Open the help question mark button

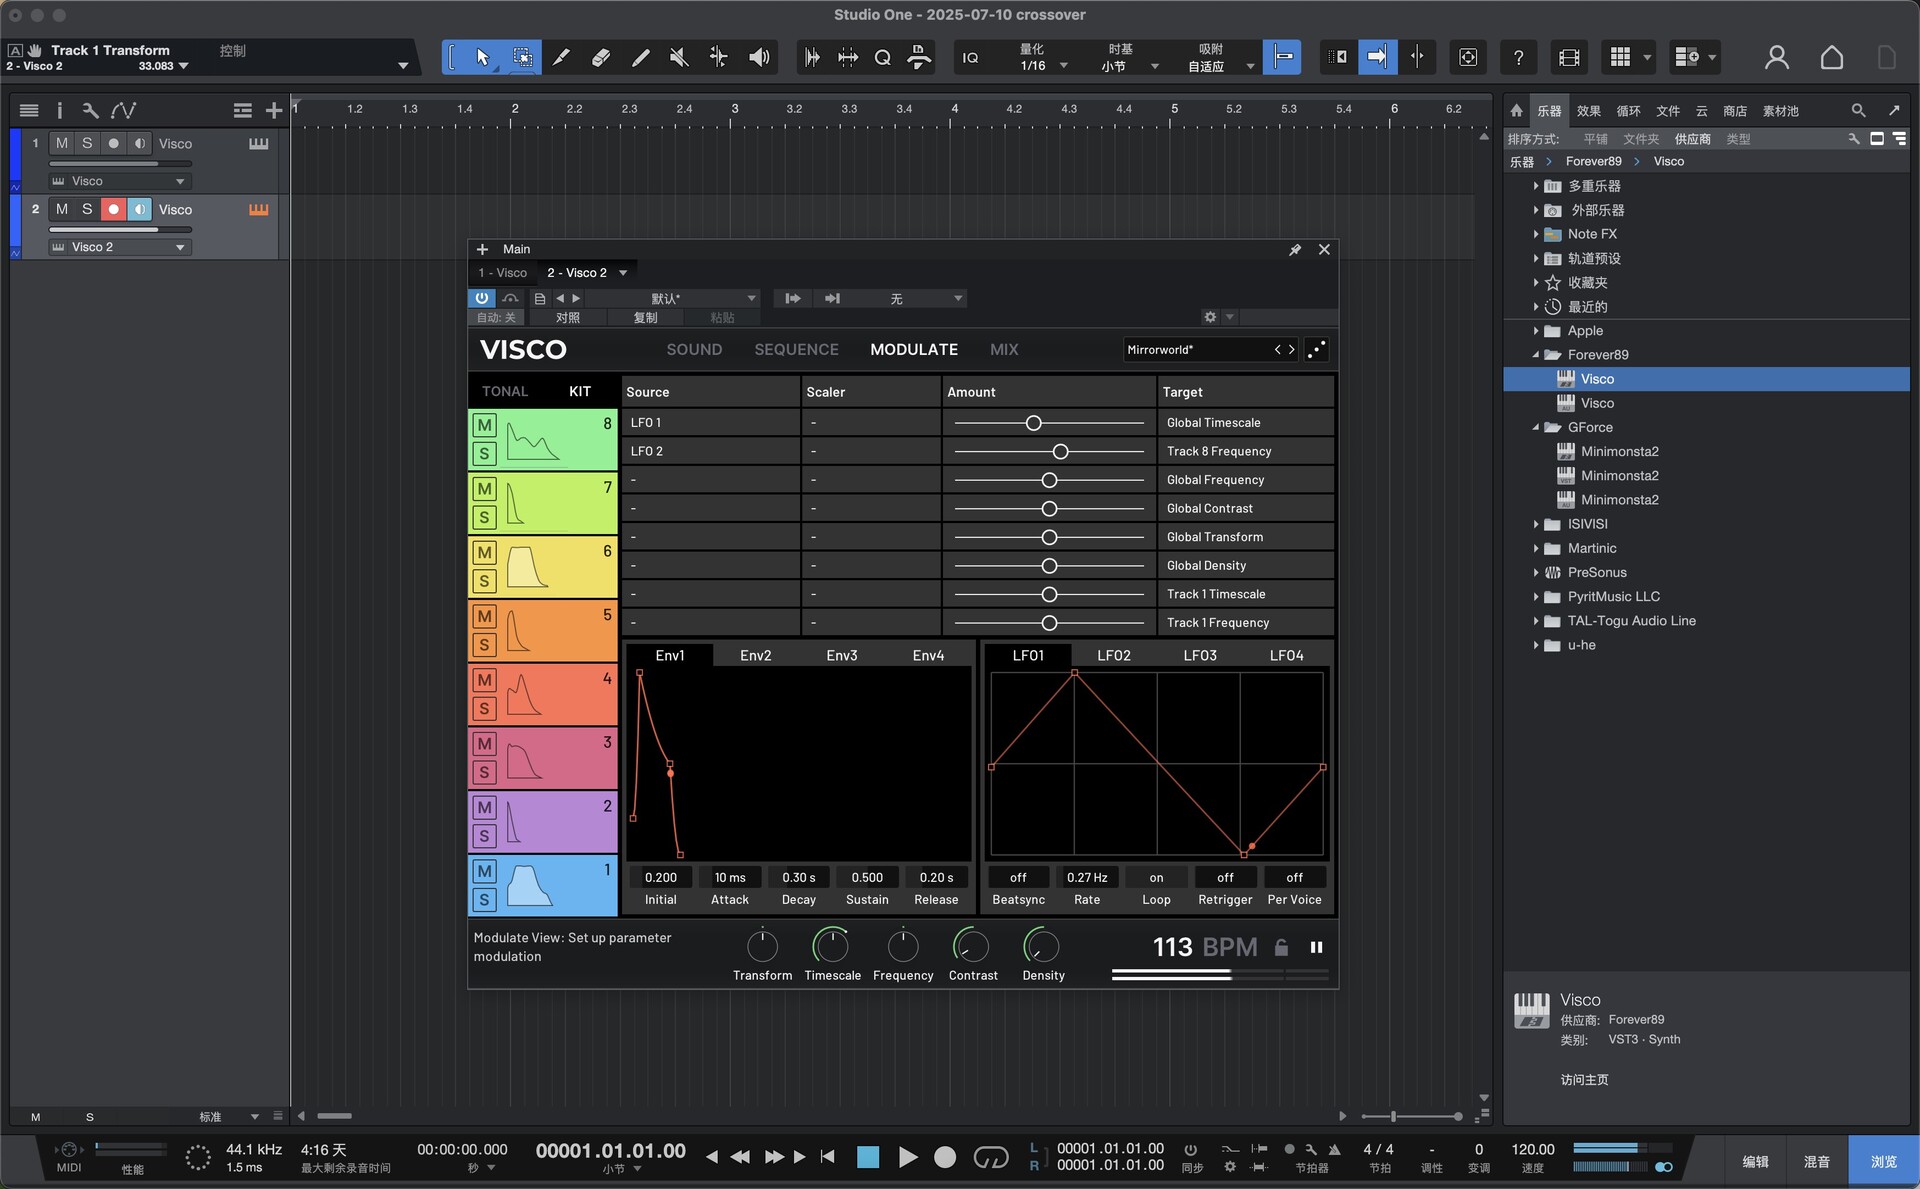coord(1518,57)
